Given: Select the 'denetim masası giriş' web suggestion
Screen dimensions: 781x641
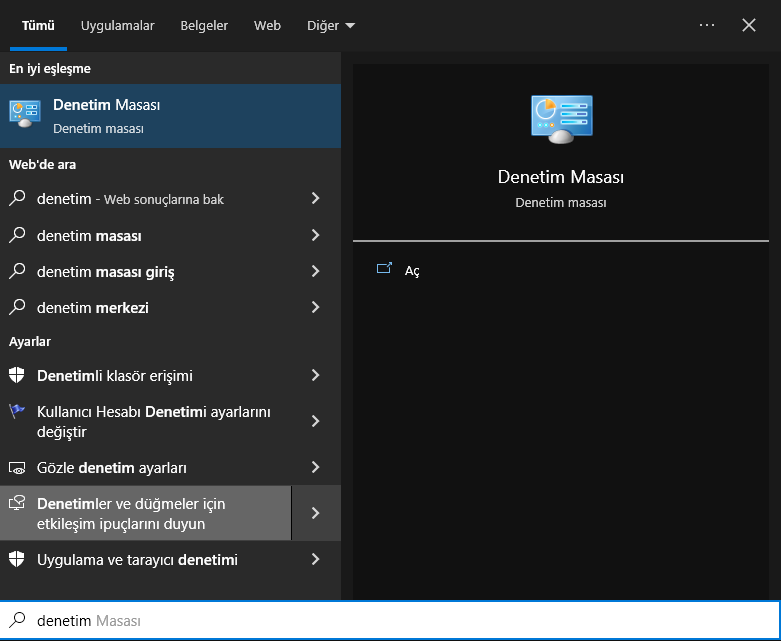Looking at the screenshot, I should (x=145, y=271).
